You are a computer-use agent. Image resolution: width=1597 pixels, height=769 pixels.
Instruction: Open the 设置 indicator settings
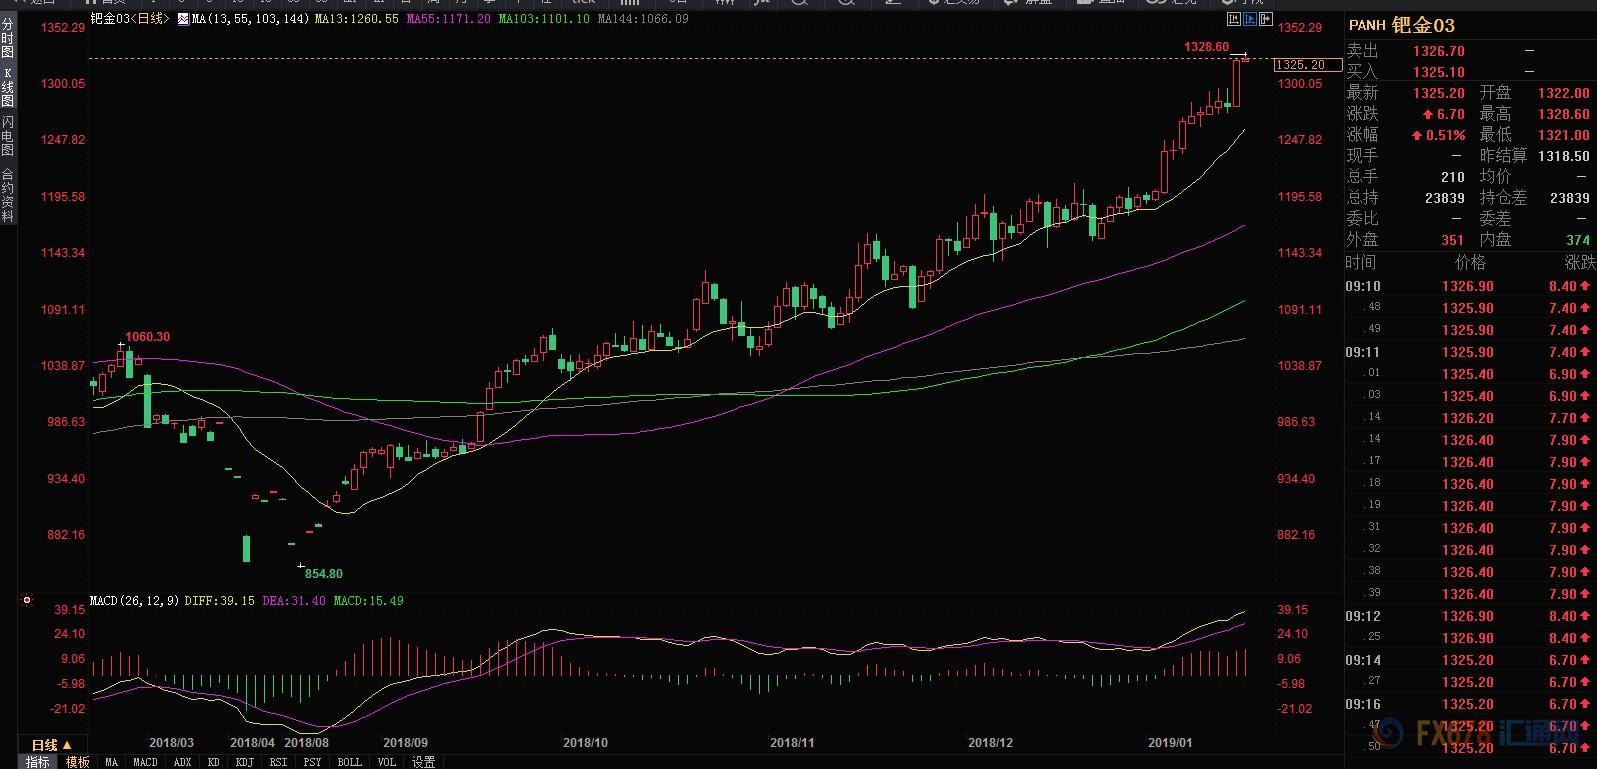(x=424, y=762)
